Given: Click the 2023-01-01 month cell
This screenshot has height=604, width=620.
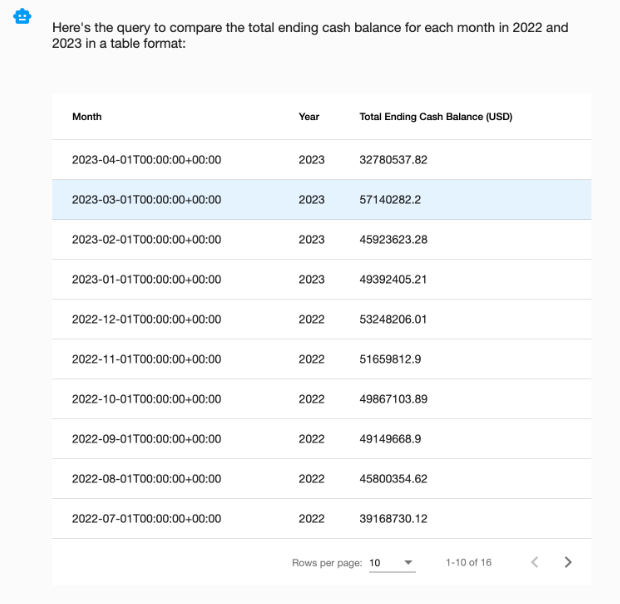Looking at the screenshot, I should pyautogui.click(x=146, y=279).
